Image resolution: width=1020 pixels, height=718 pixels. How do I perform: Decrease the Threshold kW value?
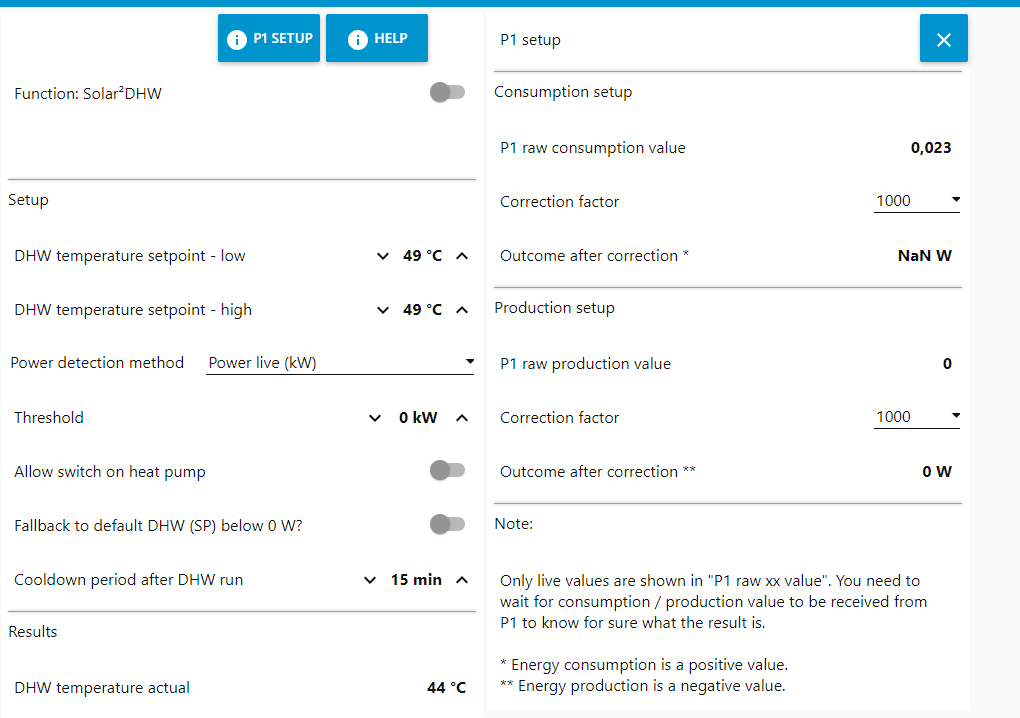375,418
